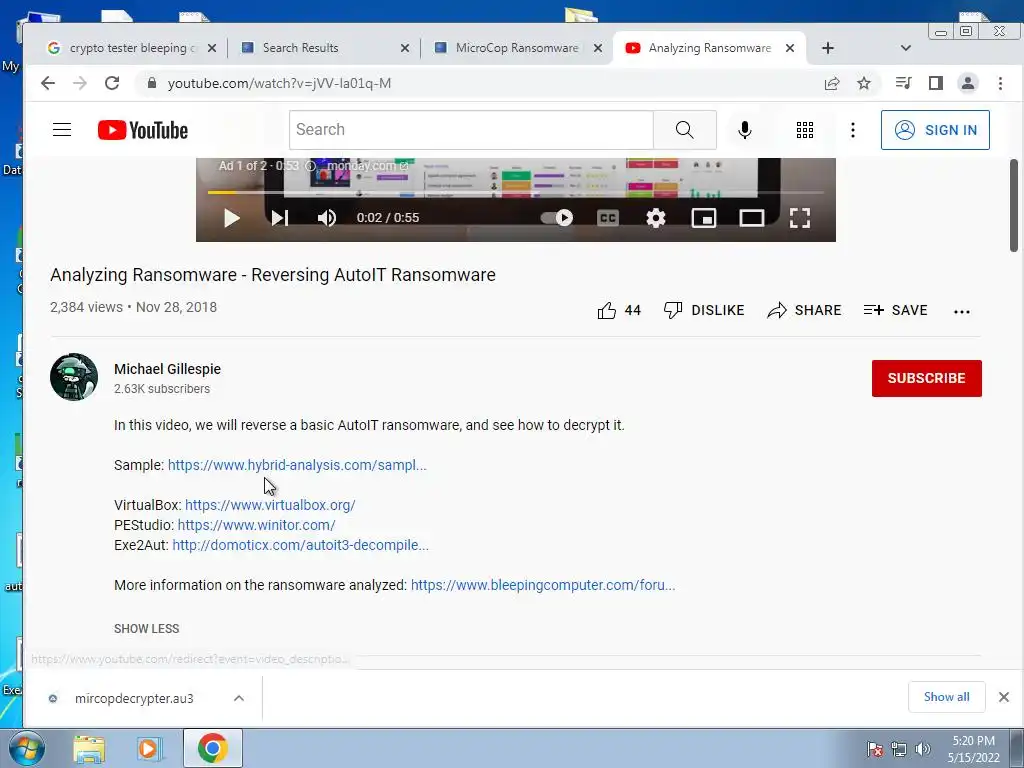
Task: Open video player settings gear
Action: coord(656,217)
